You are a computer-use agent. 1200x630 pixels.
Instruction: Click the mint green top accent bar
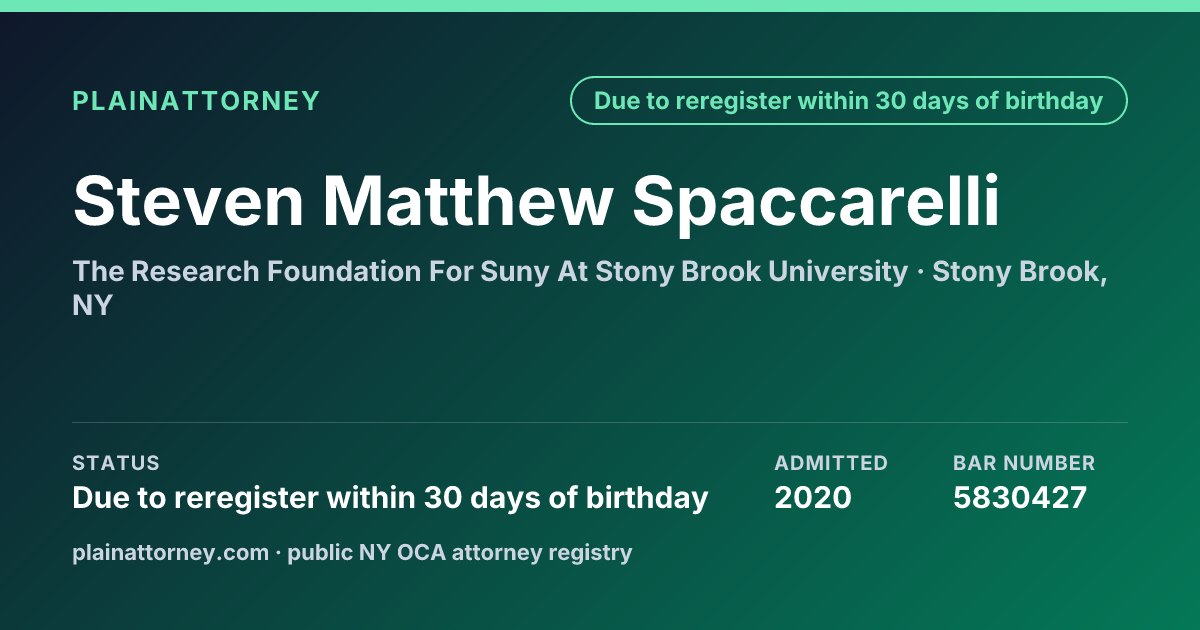(x=600, y=6)
